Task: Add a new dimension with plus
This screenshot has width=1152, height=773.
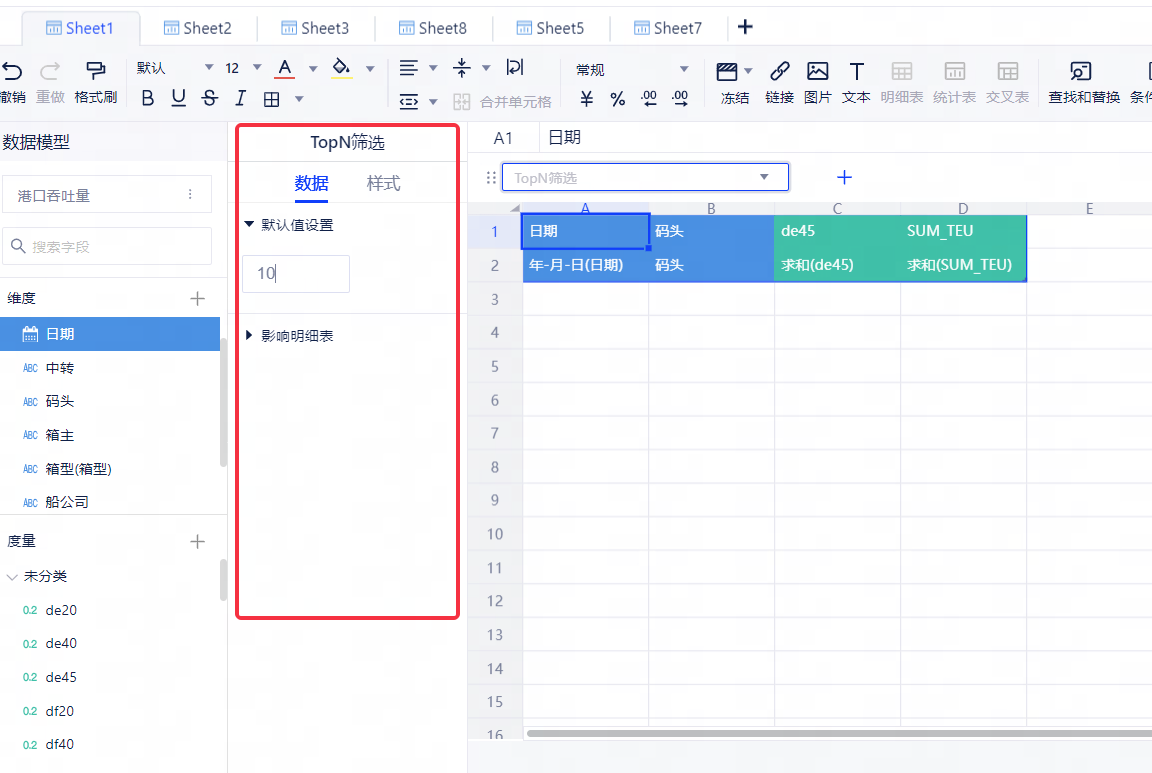Action: click(x=197, y=298)
